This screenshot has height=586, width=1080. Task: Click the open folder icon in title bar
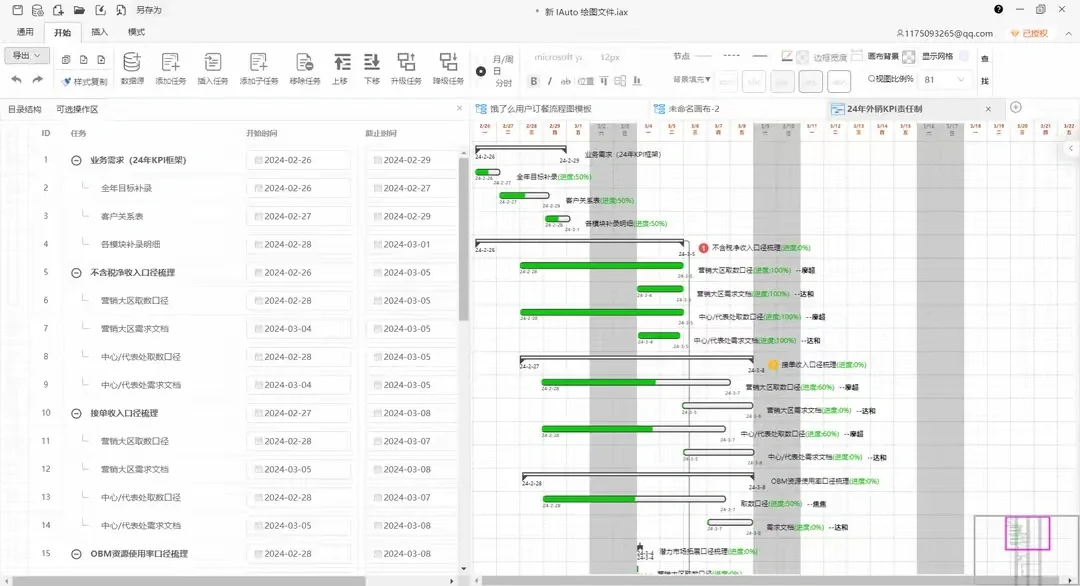coord(79,10)
